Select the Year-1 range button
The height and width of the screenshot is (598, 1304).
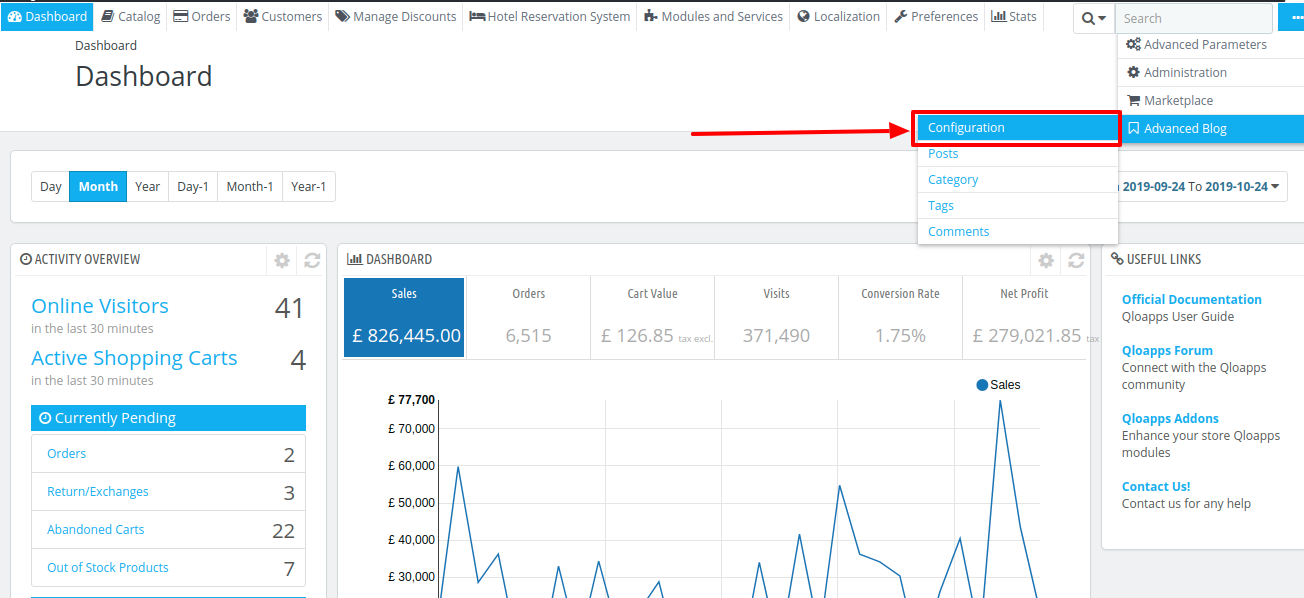tap(308, 187)
